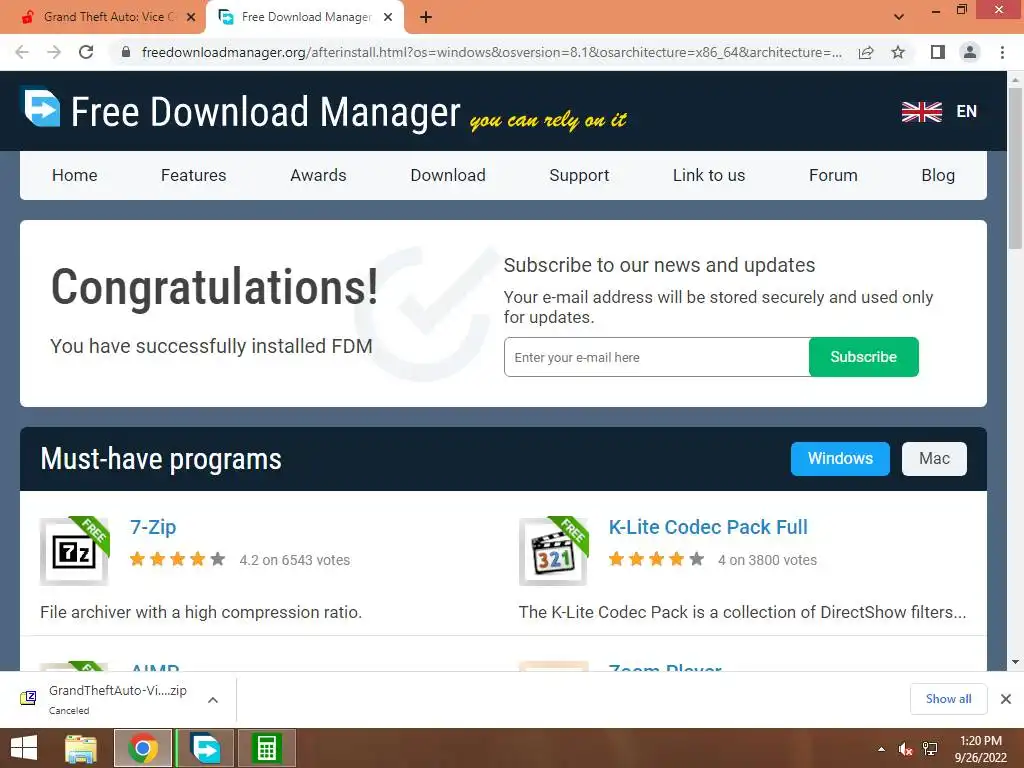Open the K-Lite Codec Pack icon

pyautogui.click(x=554, y=551)
